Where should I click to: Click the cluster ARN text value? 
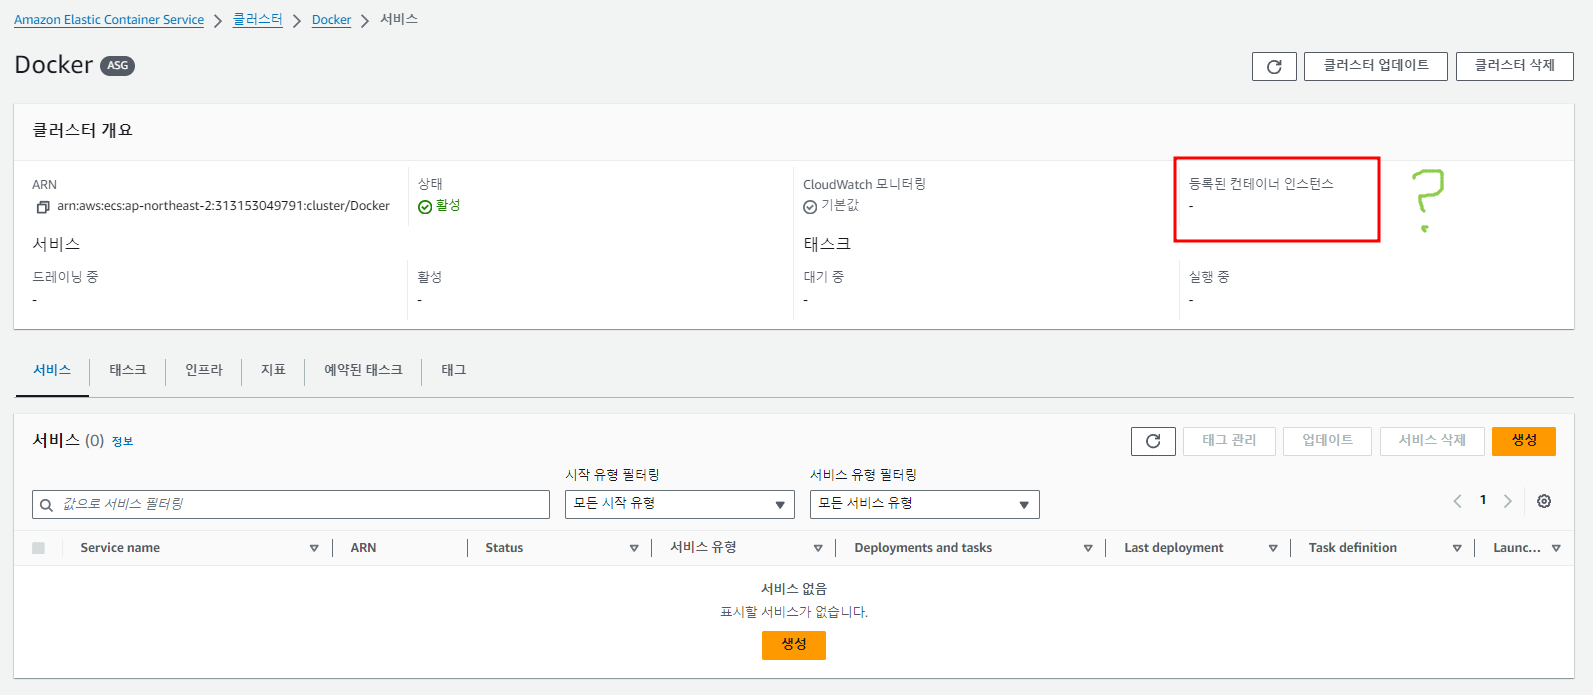[224, 206]
